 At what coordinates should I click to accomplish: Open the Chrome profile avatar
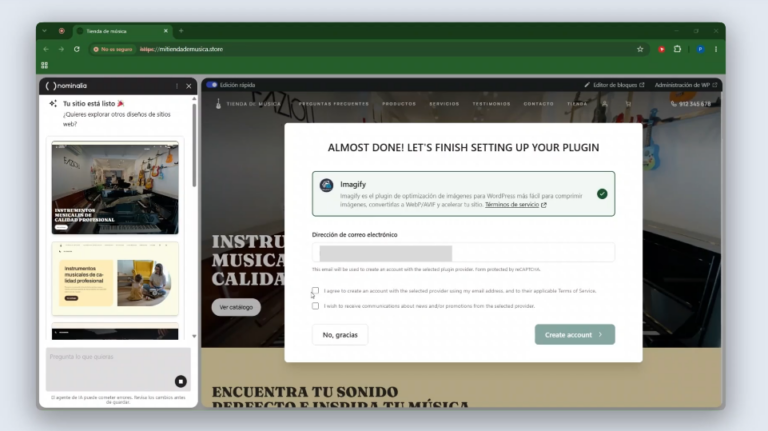tap(700, 49)
